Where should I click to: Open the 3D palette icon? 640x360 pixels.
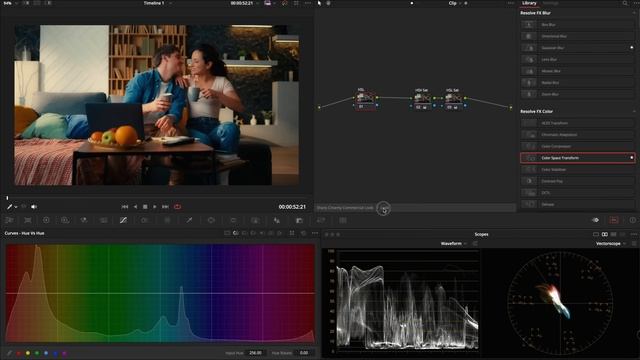click(343, 220)
